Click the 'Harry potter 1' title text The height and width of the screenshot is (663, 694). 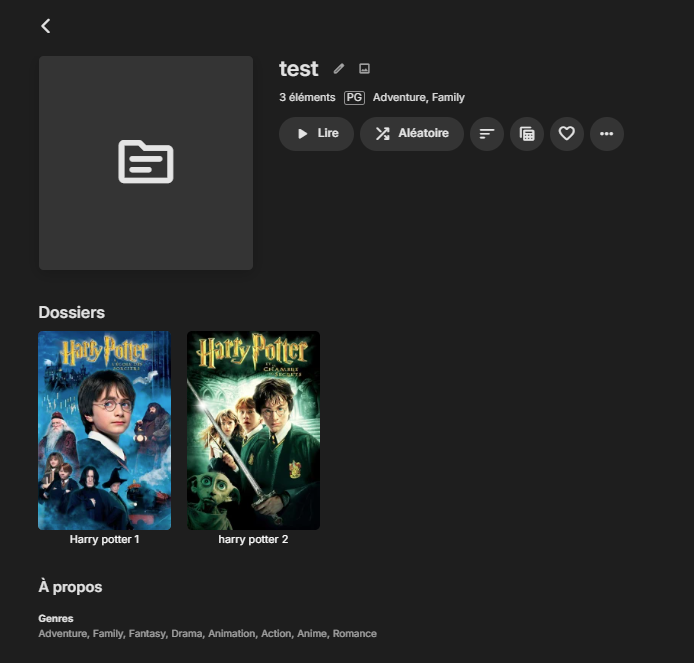click(104, 540)
